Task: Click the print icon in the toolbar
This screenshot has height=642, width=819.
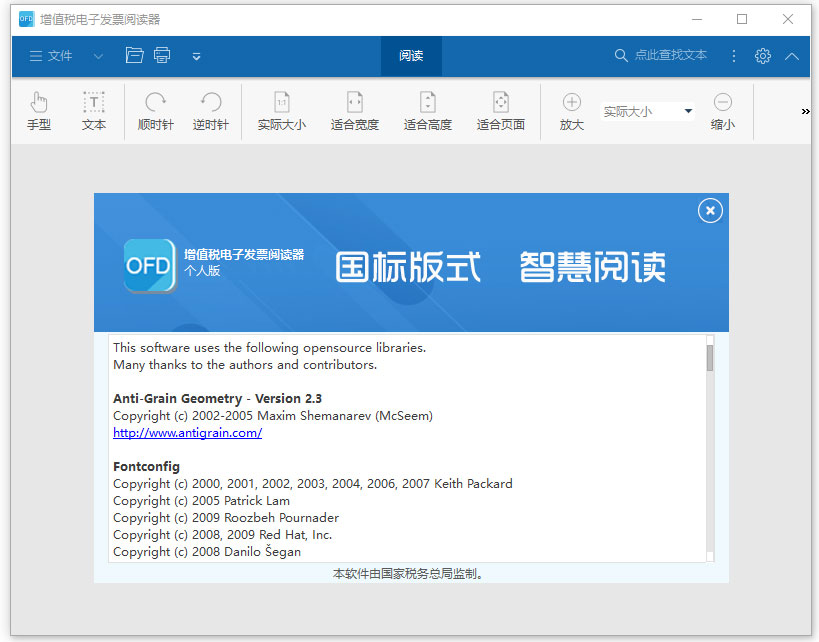Action: coord(162,55)
